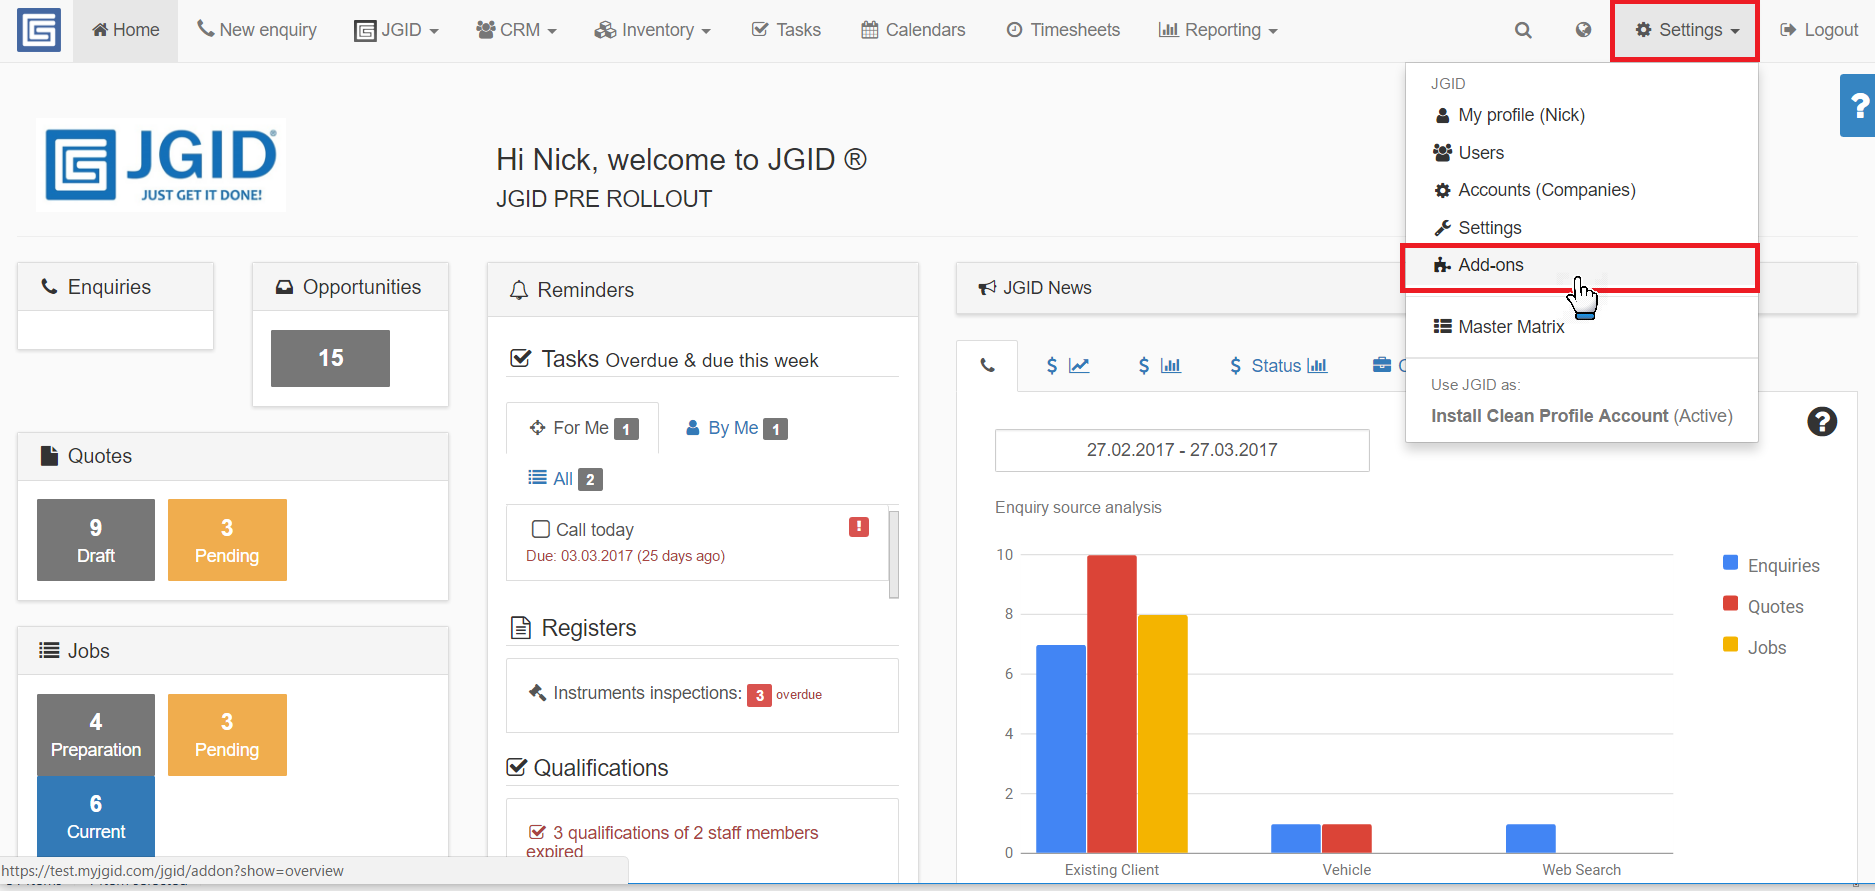
Task: Expand the CRM dropdown menu
Action: click(516, 30)
